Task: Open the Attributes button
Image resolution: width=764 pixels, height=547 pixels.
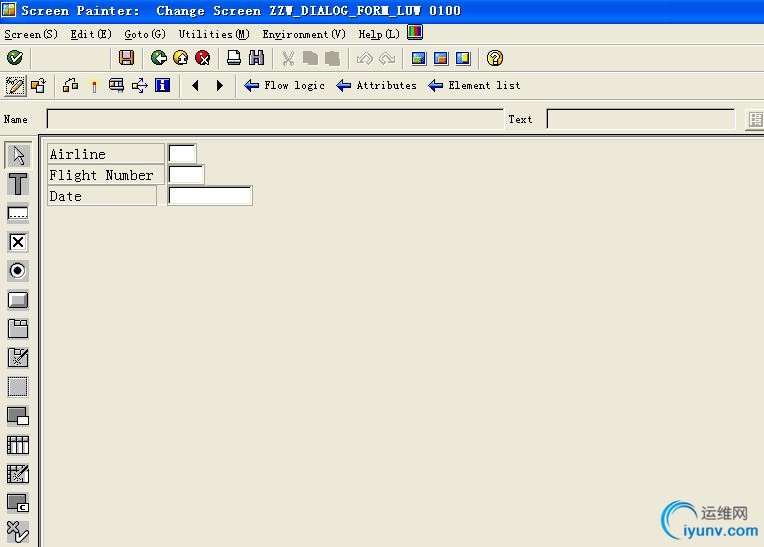Action: [x=377, y=86]
